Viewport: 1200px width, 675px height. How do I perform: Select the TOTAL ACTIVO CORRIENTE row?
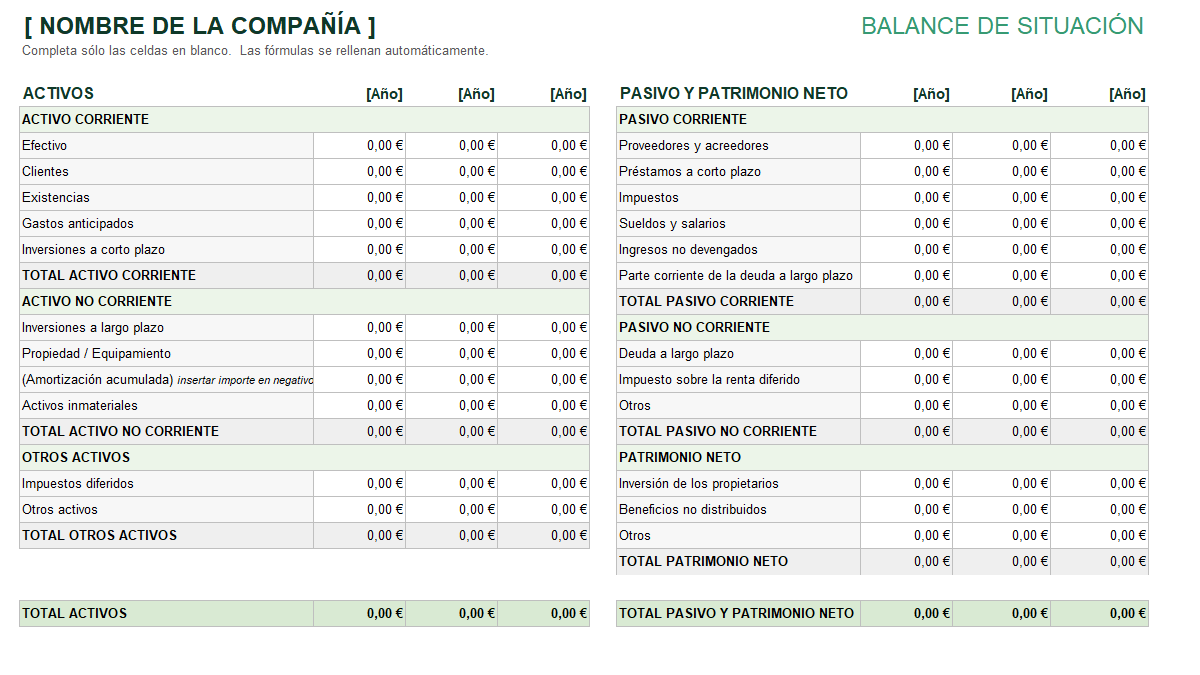[160, 275]
